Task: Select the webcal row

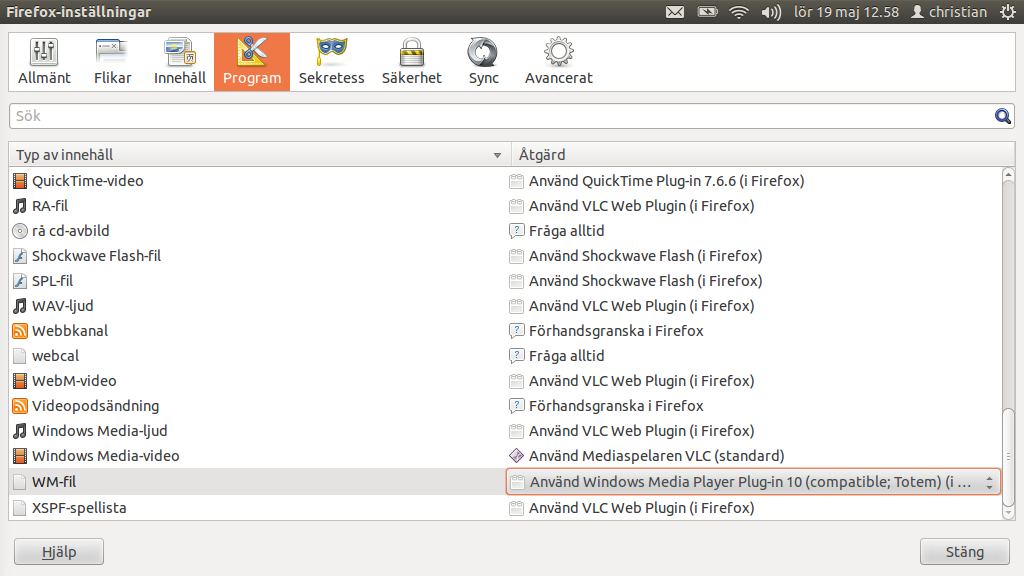Action: [505, 356]
